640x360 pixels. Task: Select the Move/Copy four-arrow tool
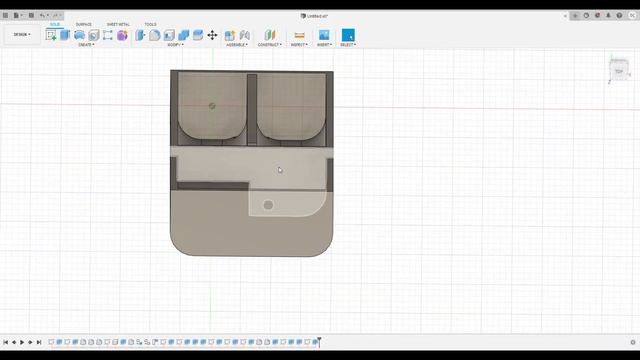pos(212,35)
